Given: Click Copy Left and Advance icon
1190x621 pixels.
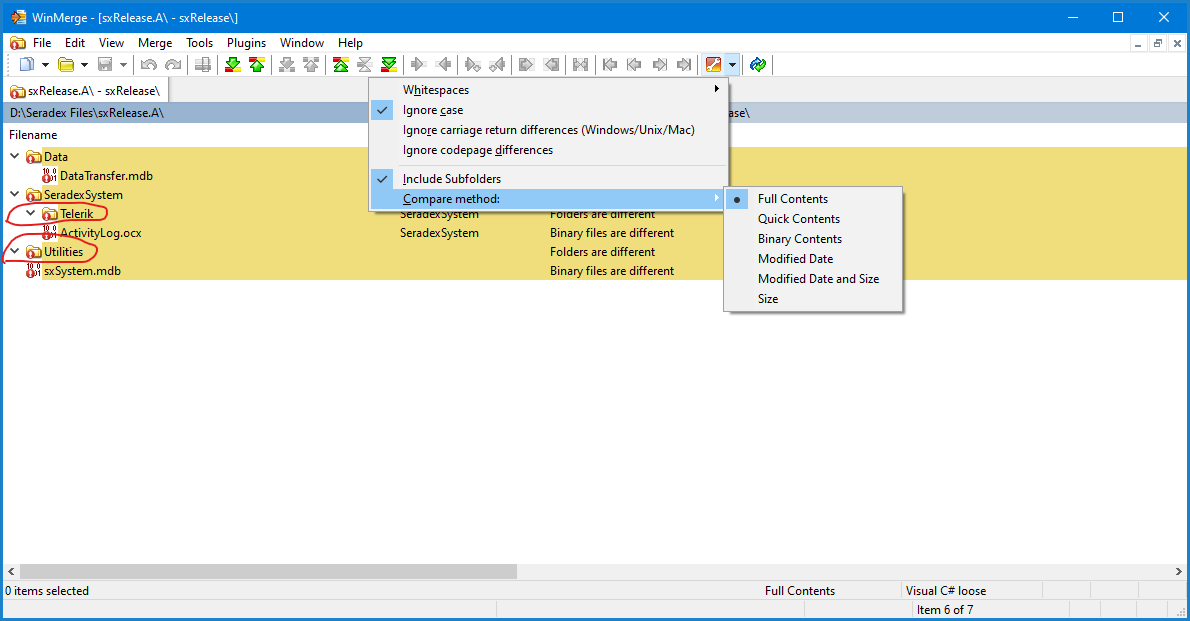Looking at the screenshot, I should click(x=497, y=65).
